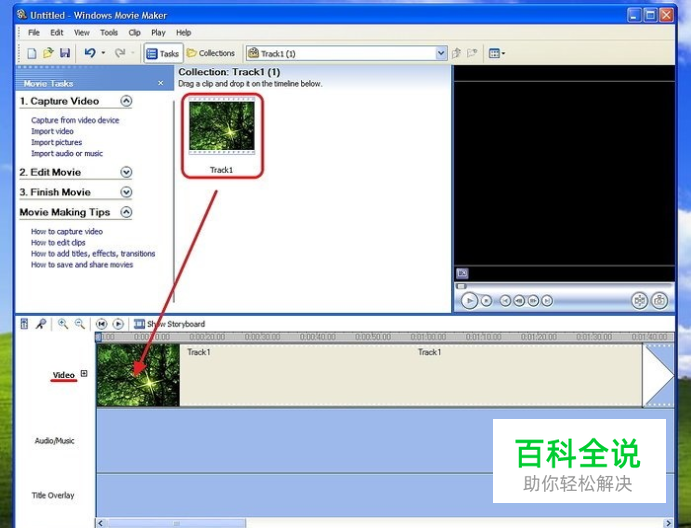The image size is (691, 528).
Task: Click the Forward button in preview controls
Action: (547, 301)
